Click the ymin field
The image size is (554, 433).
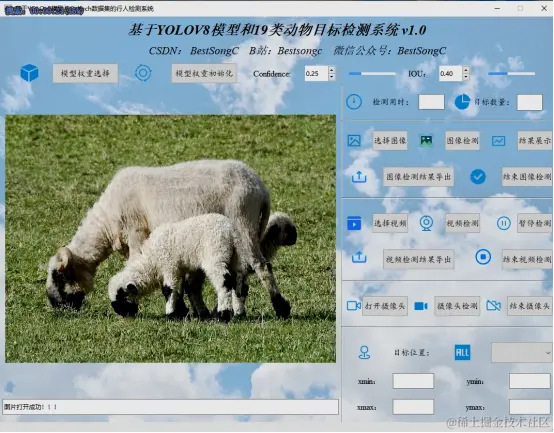pyautogui.click(x=529, y=381)
